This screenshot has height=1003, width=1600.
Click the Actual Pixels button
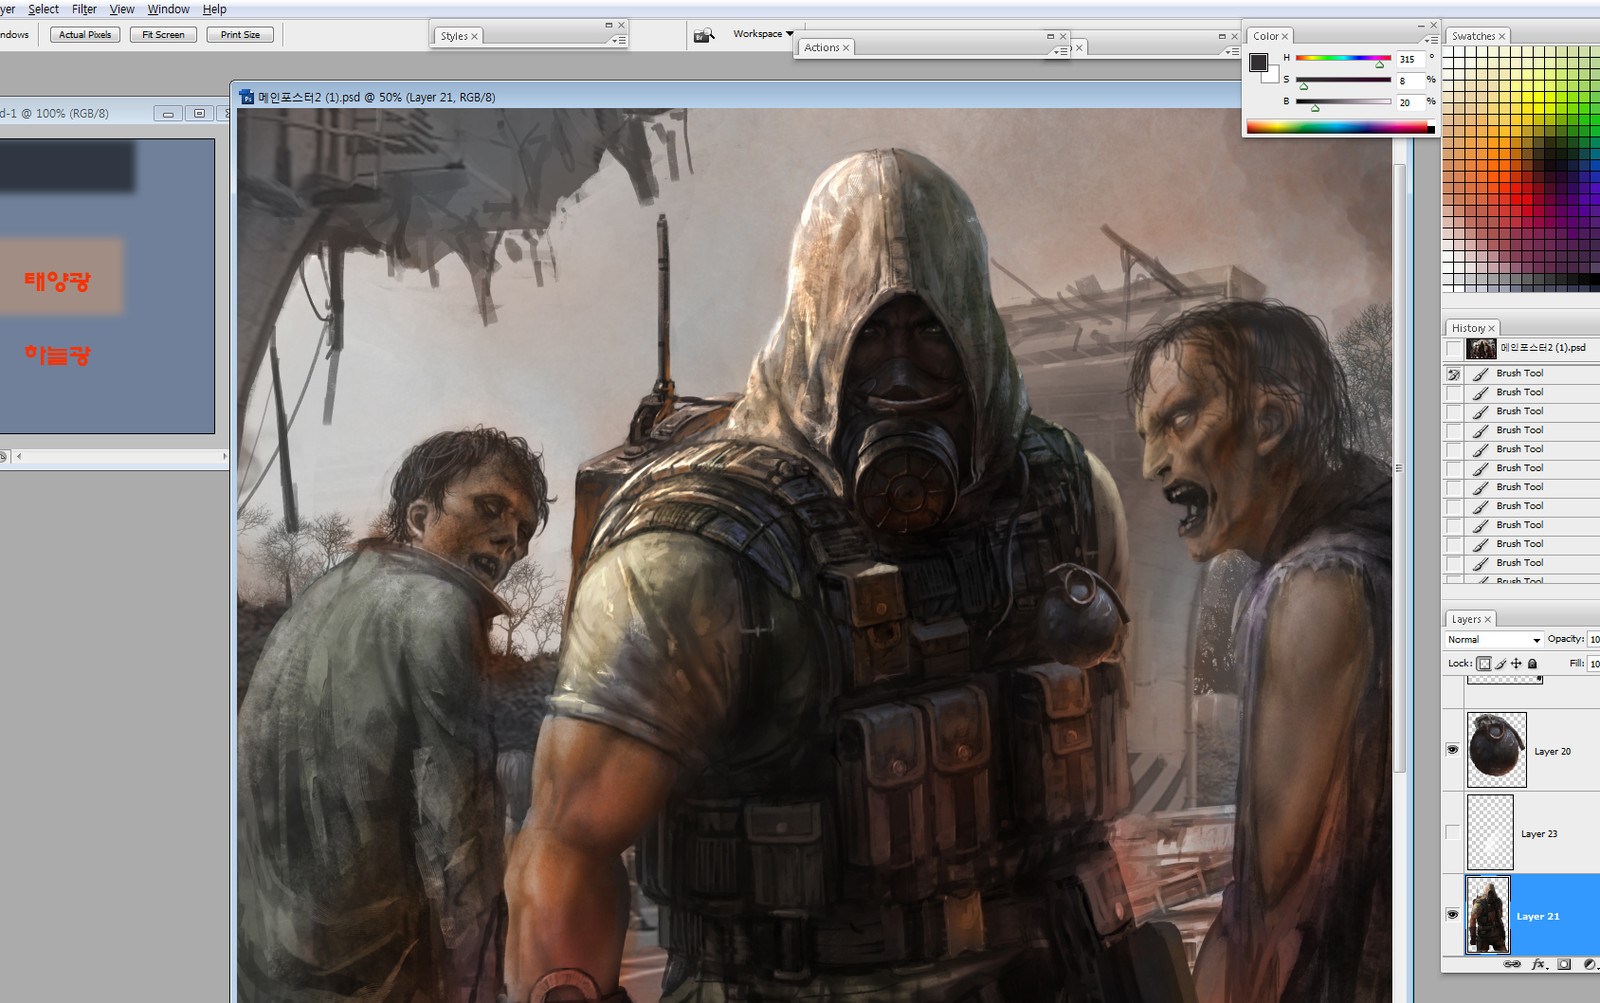pyautogui.click(x=85, y=35)
